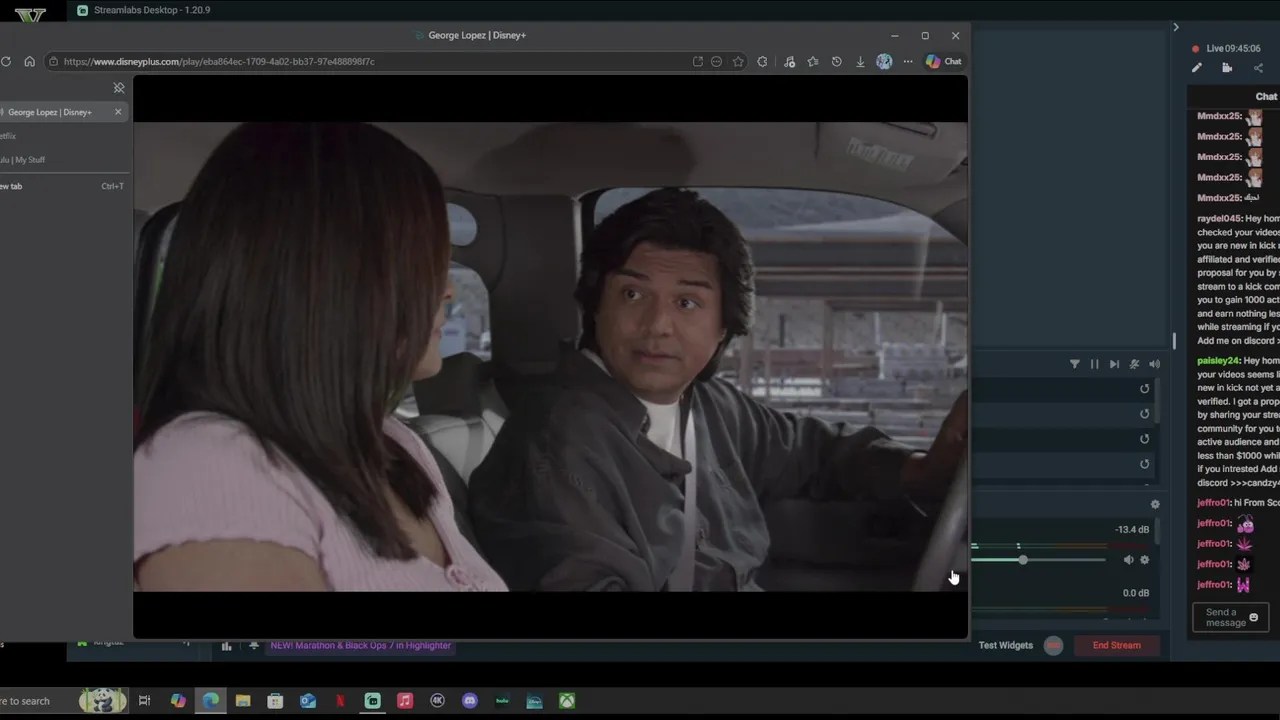Pause using the Streamlabs panel pause icon
This screenshot has height=720, width=1280.
[1094, 364]
